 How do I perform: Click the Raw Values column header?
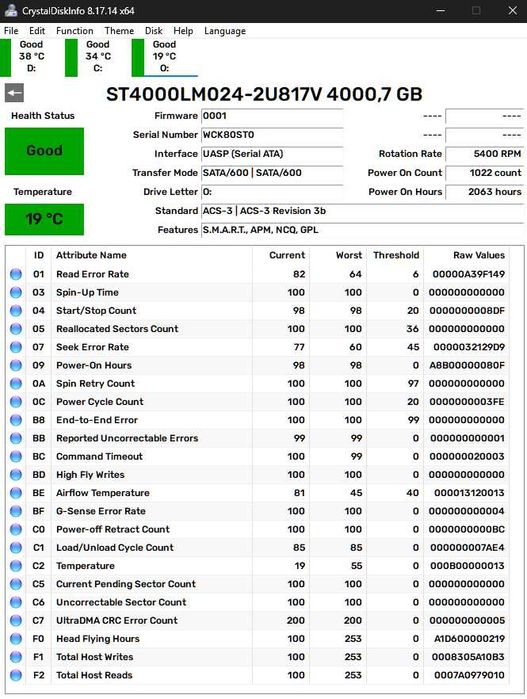(x=479, y=255)
